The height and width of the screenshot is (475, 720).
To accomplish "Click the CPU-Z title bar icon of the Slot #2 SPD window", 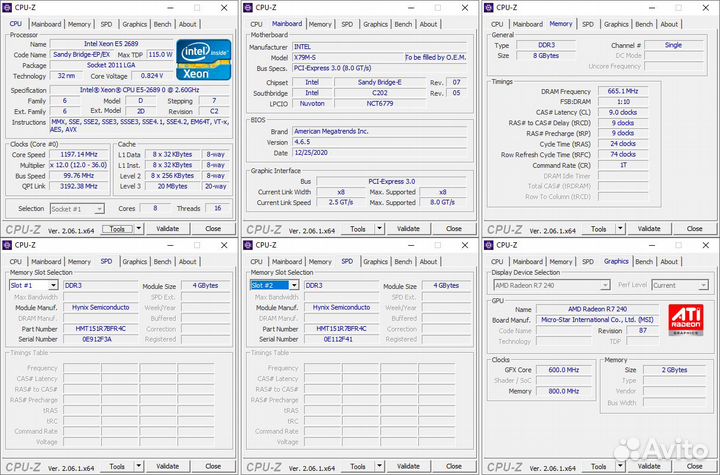I will [248, 245].
